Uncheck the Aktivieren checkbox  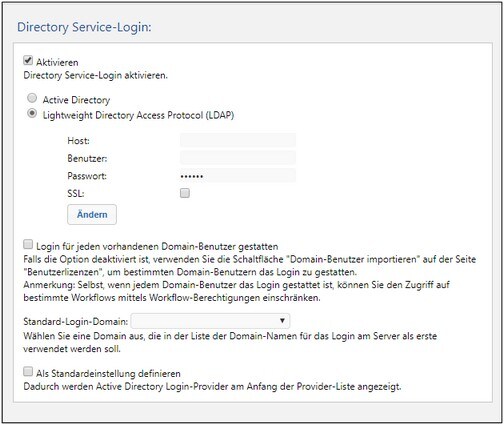point(28,61)
